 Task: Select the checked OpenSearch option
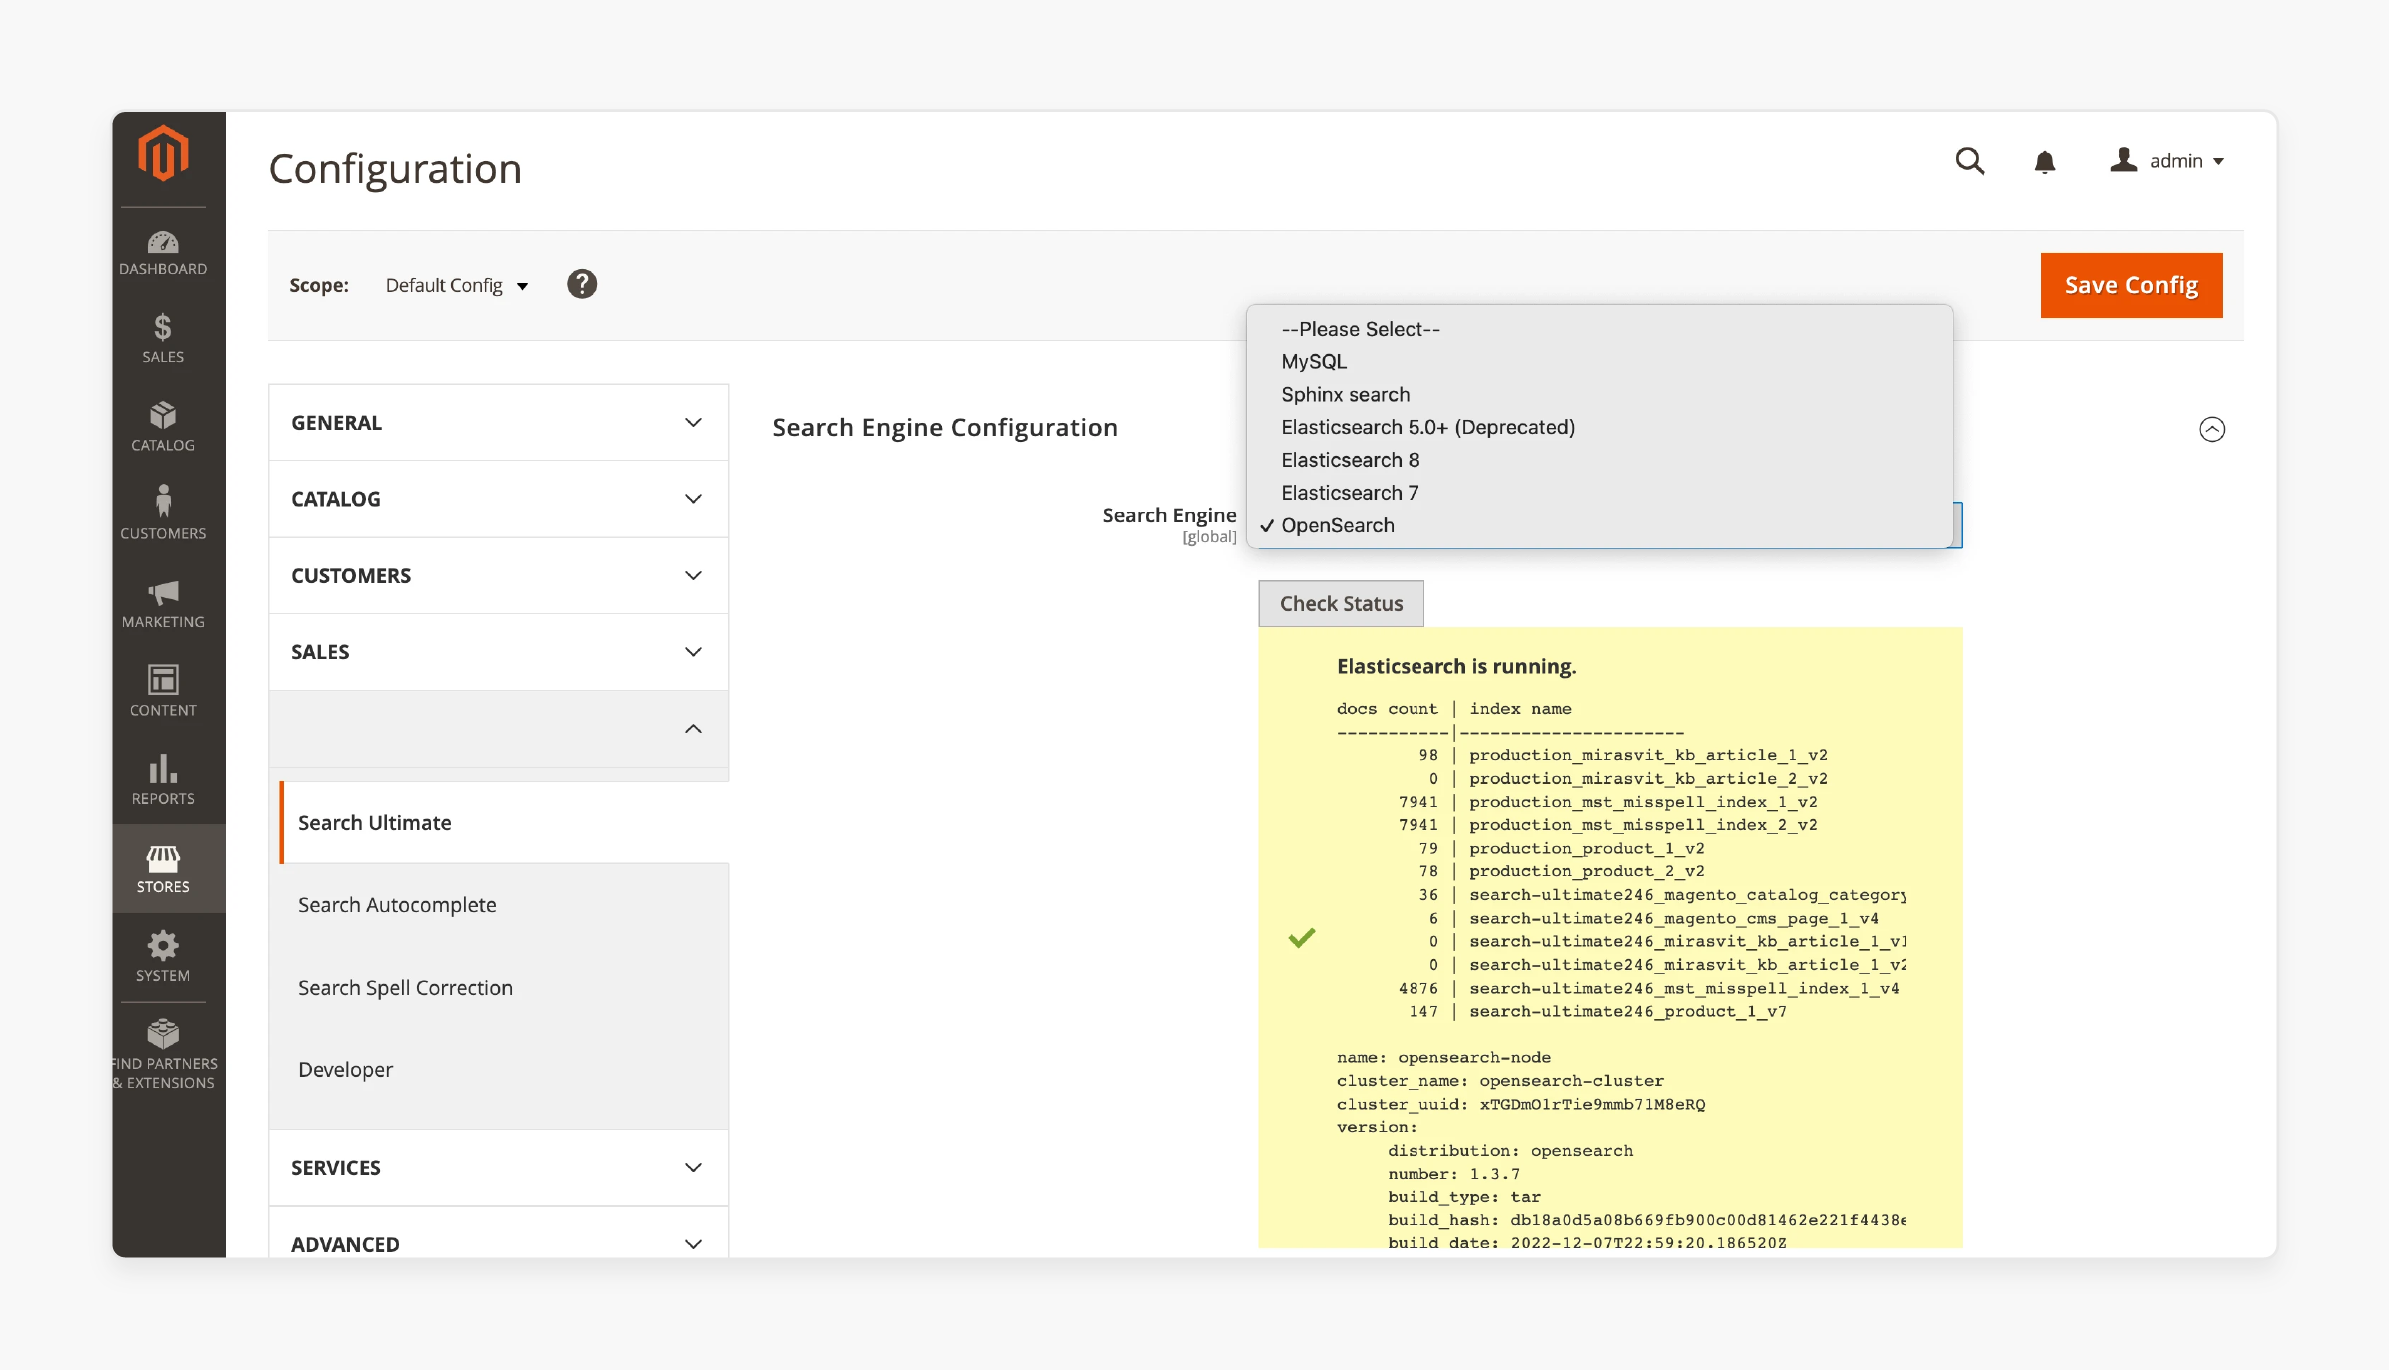tap(1599, 525)
